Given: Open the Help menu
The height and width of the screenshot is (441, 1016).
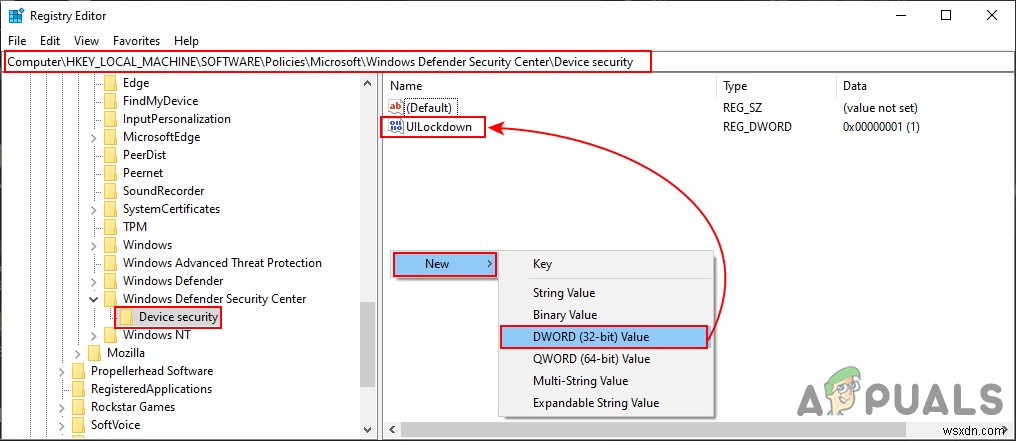Looking at the screenshot, I should [x=187, y=41].
